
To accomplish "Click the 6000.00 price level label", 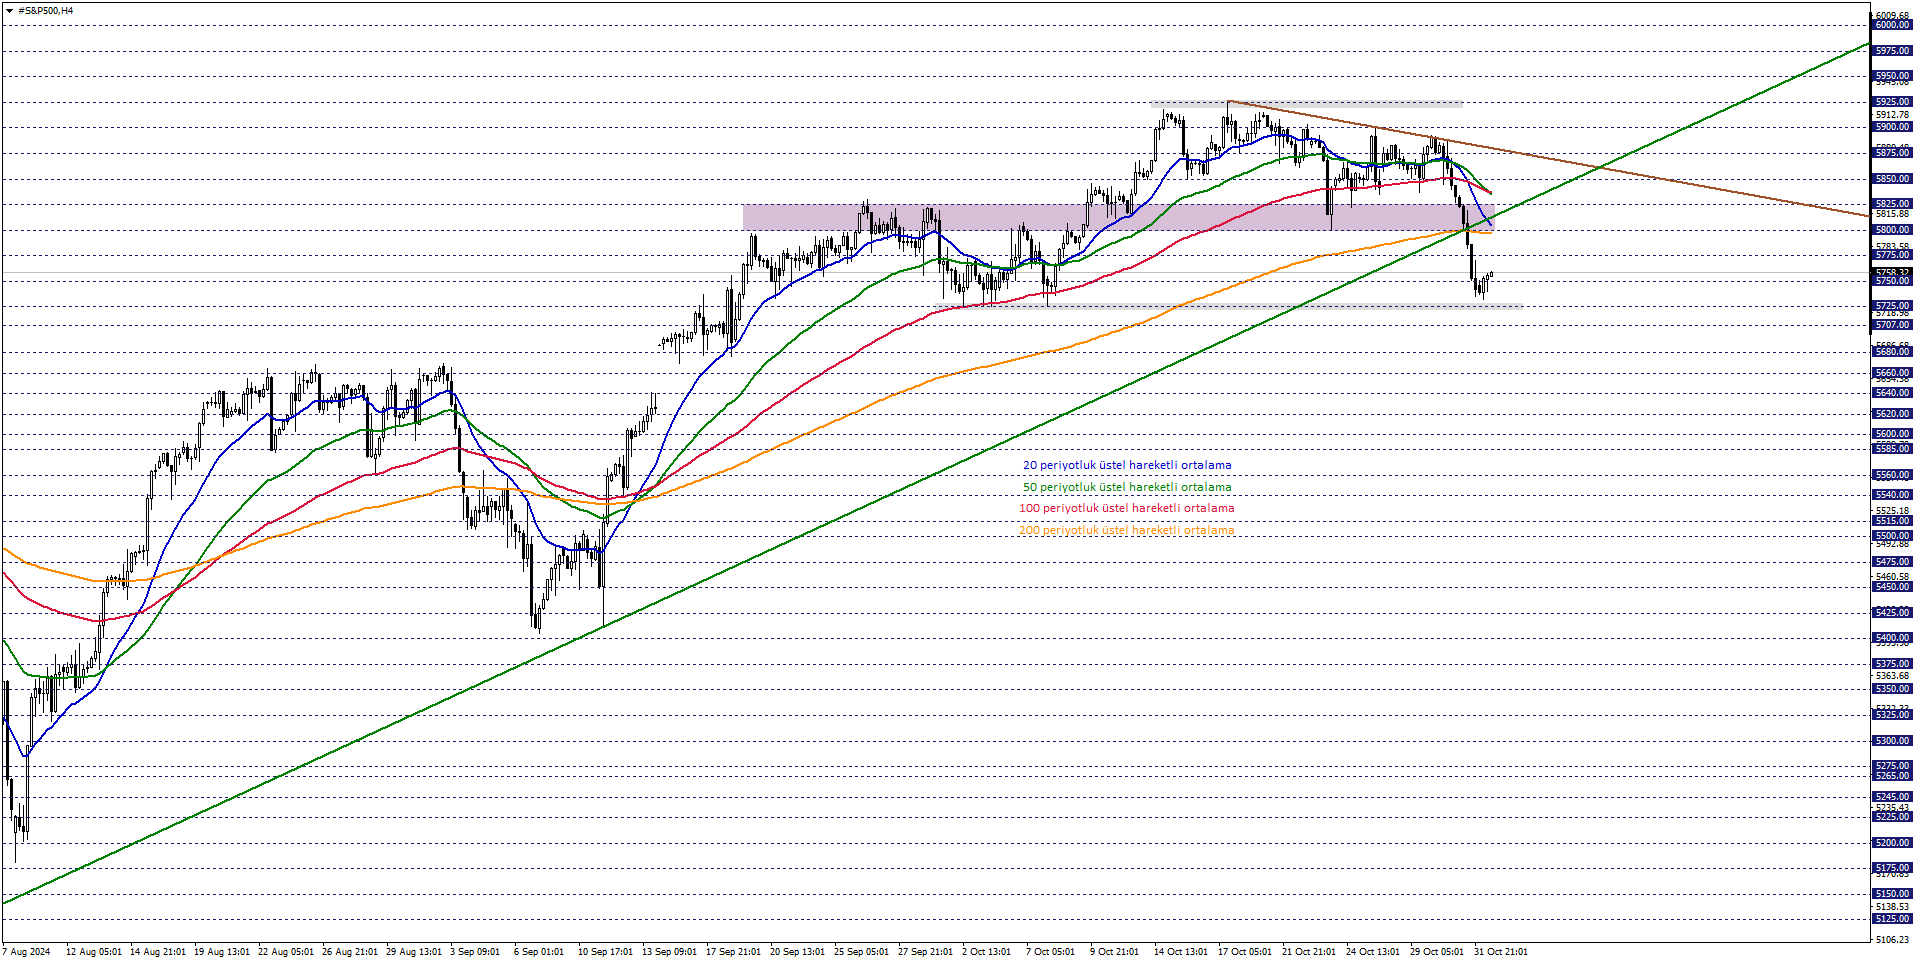I will [x=1892, y=25].
